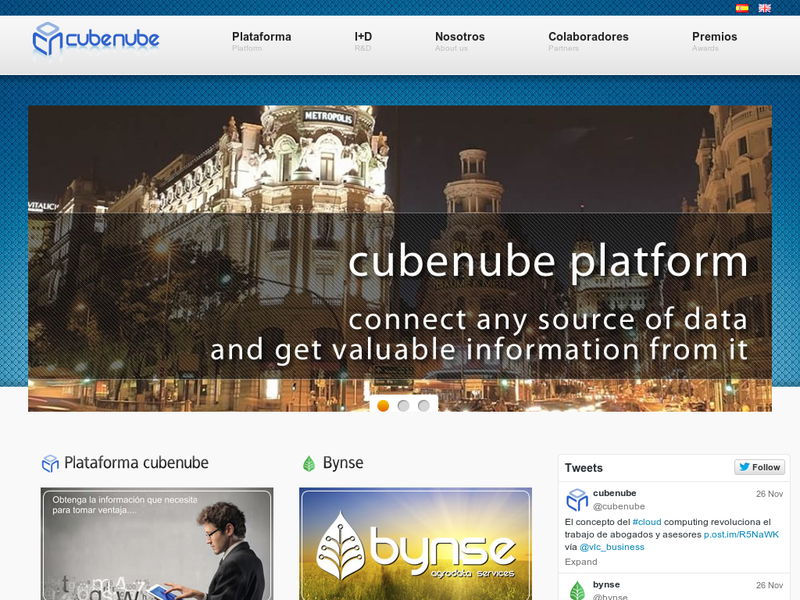Image resolution: width=800 pixels, height=600 pixels.
Task: Open the Bynse heading link
Action: 343,463
